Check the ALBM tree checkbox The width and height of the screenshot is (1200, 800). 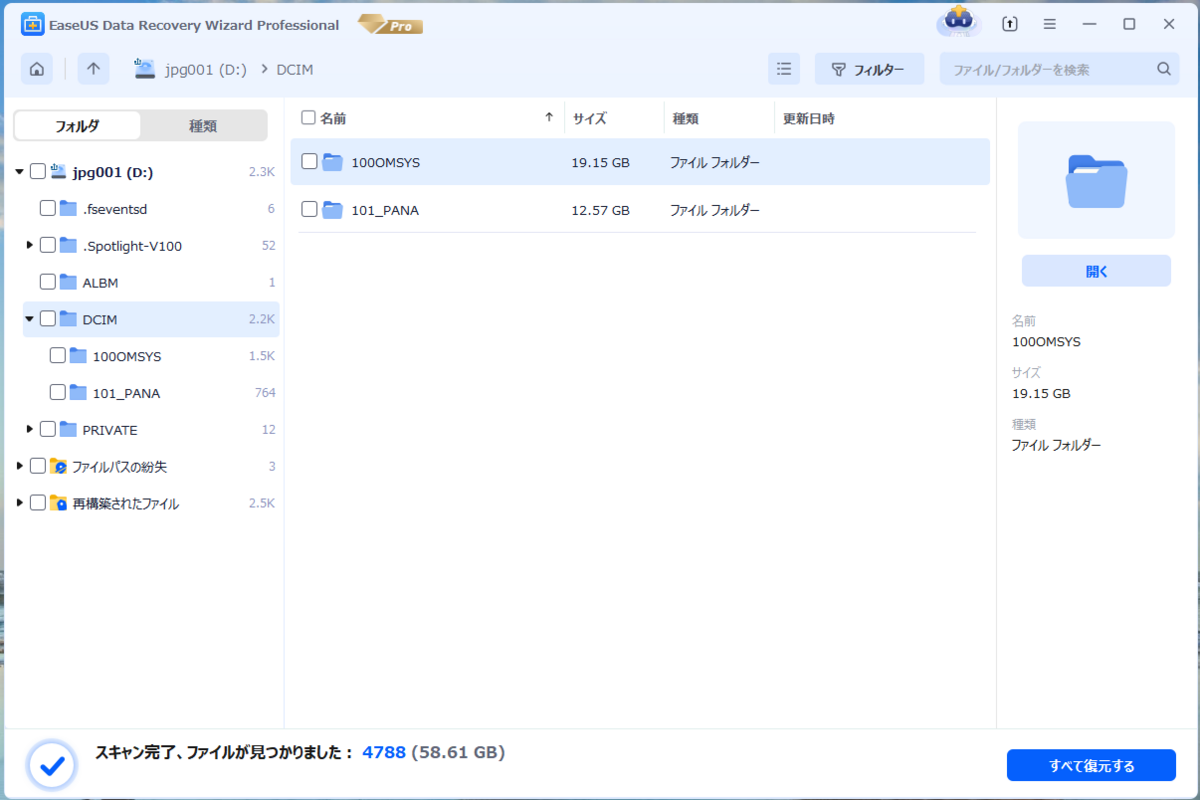(x=47, y=282)
